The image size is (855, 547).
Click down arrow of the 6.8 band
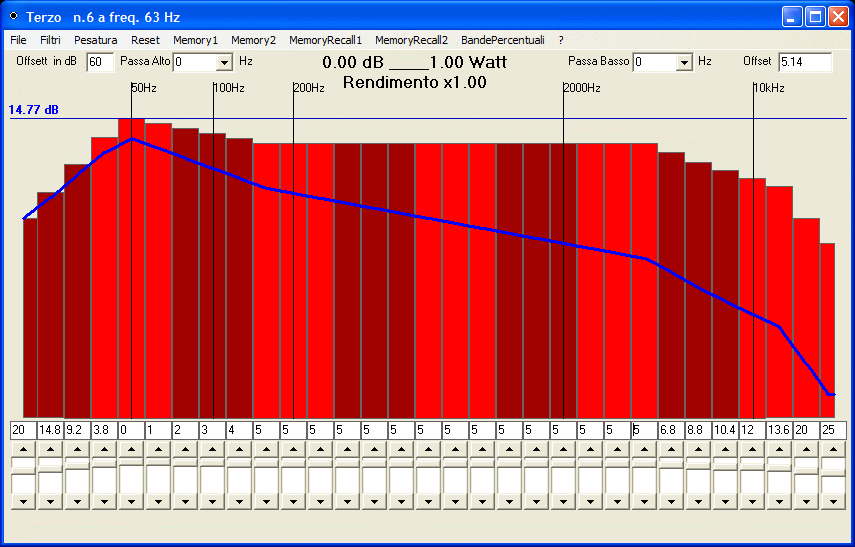tap(671, 502)
